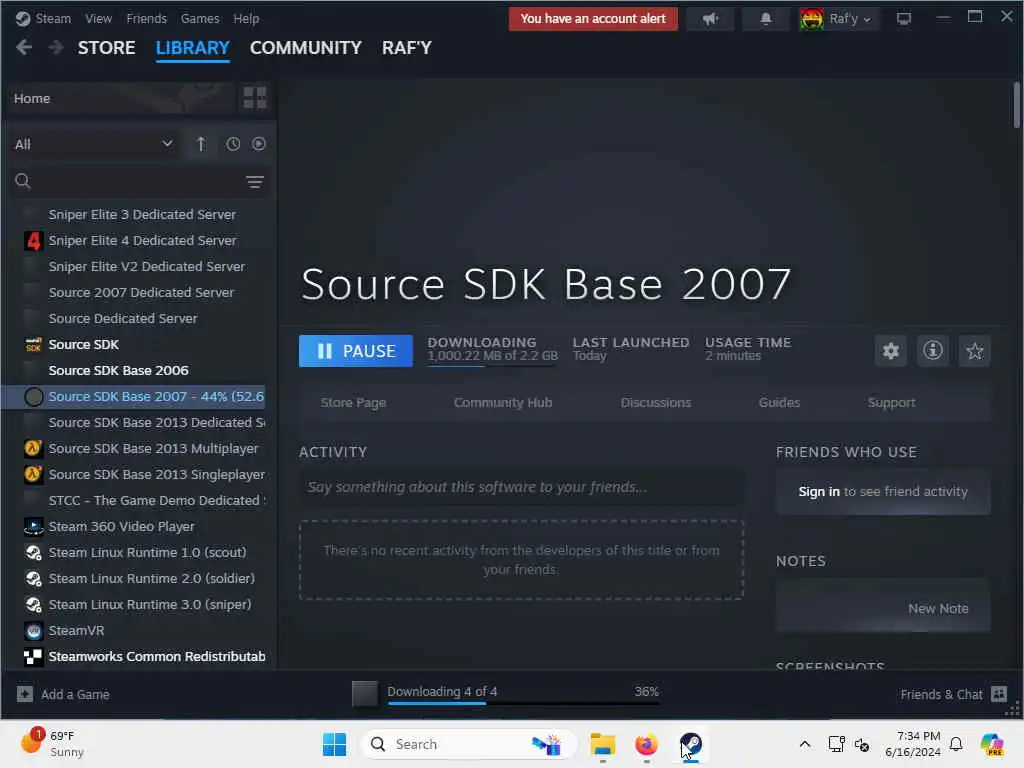This screenshot has width=1024, height=768.
Task: Add Source SDK Base 2007 to favorites
Action: pos(974,351)
